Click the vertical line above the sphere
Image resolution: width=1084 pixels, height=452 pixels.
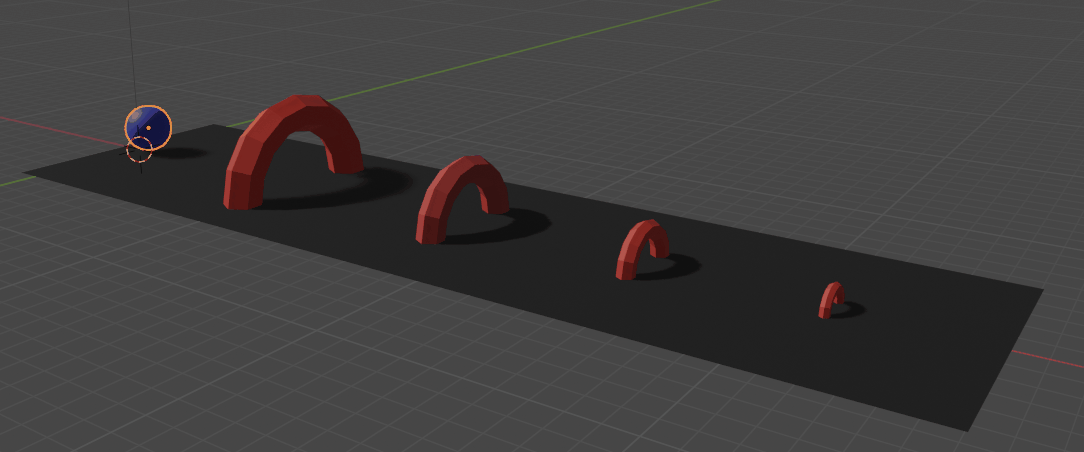132,50
